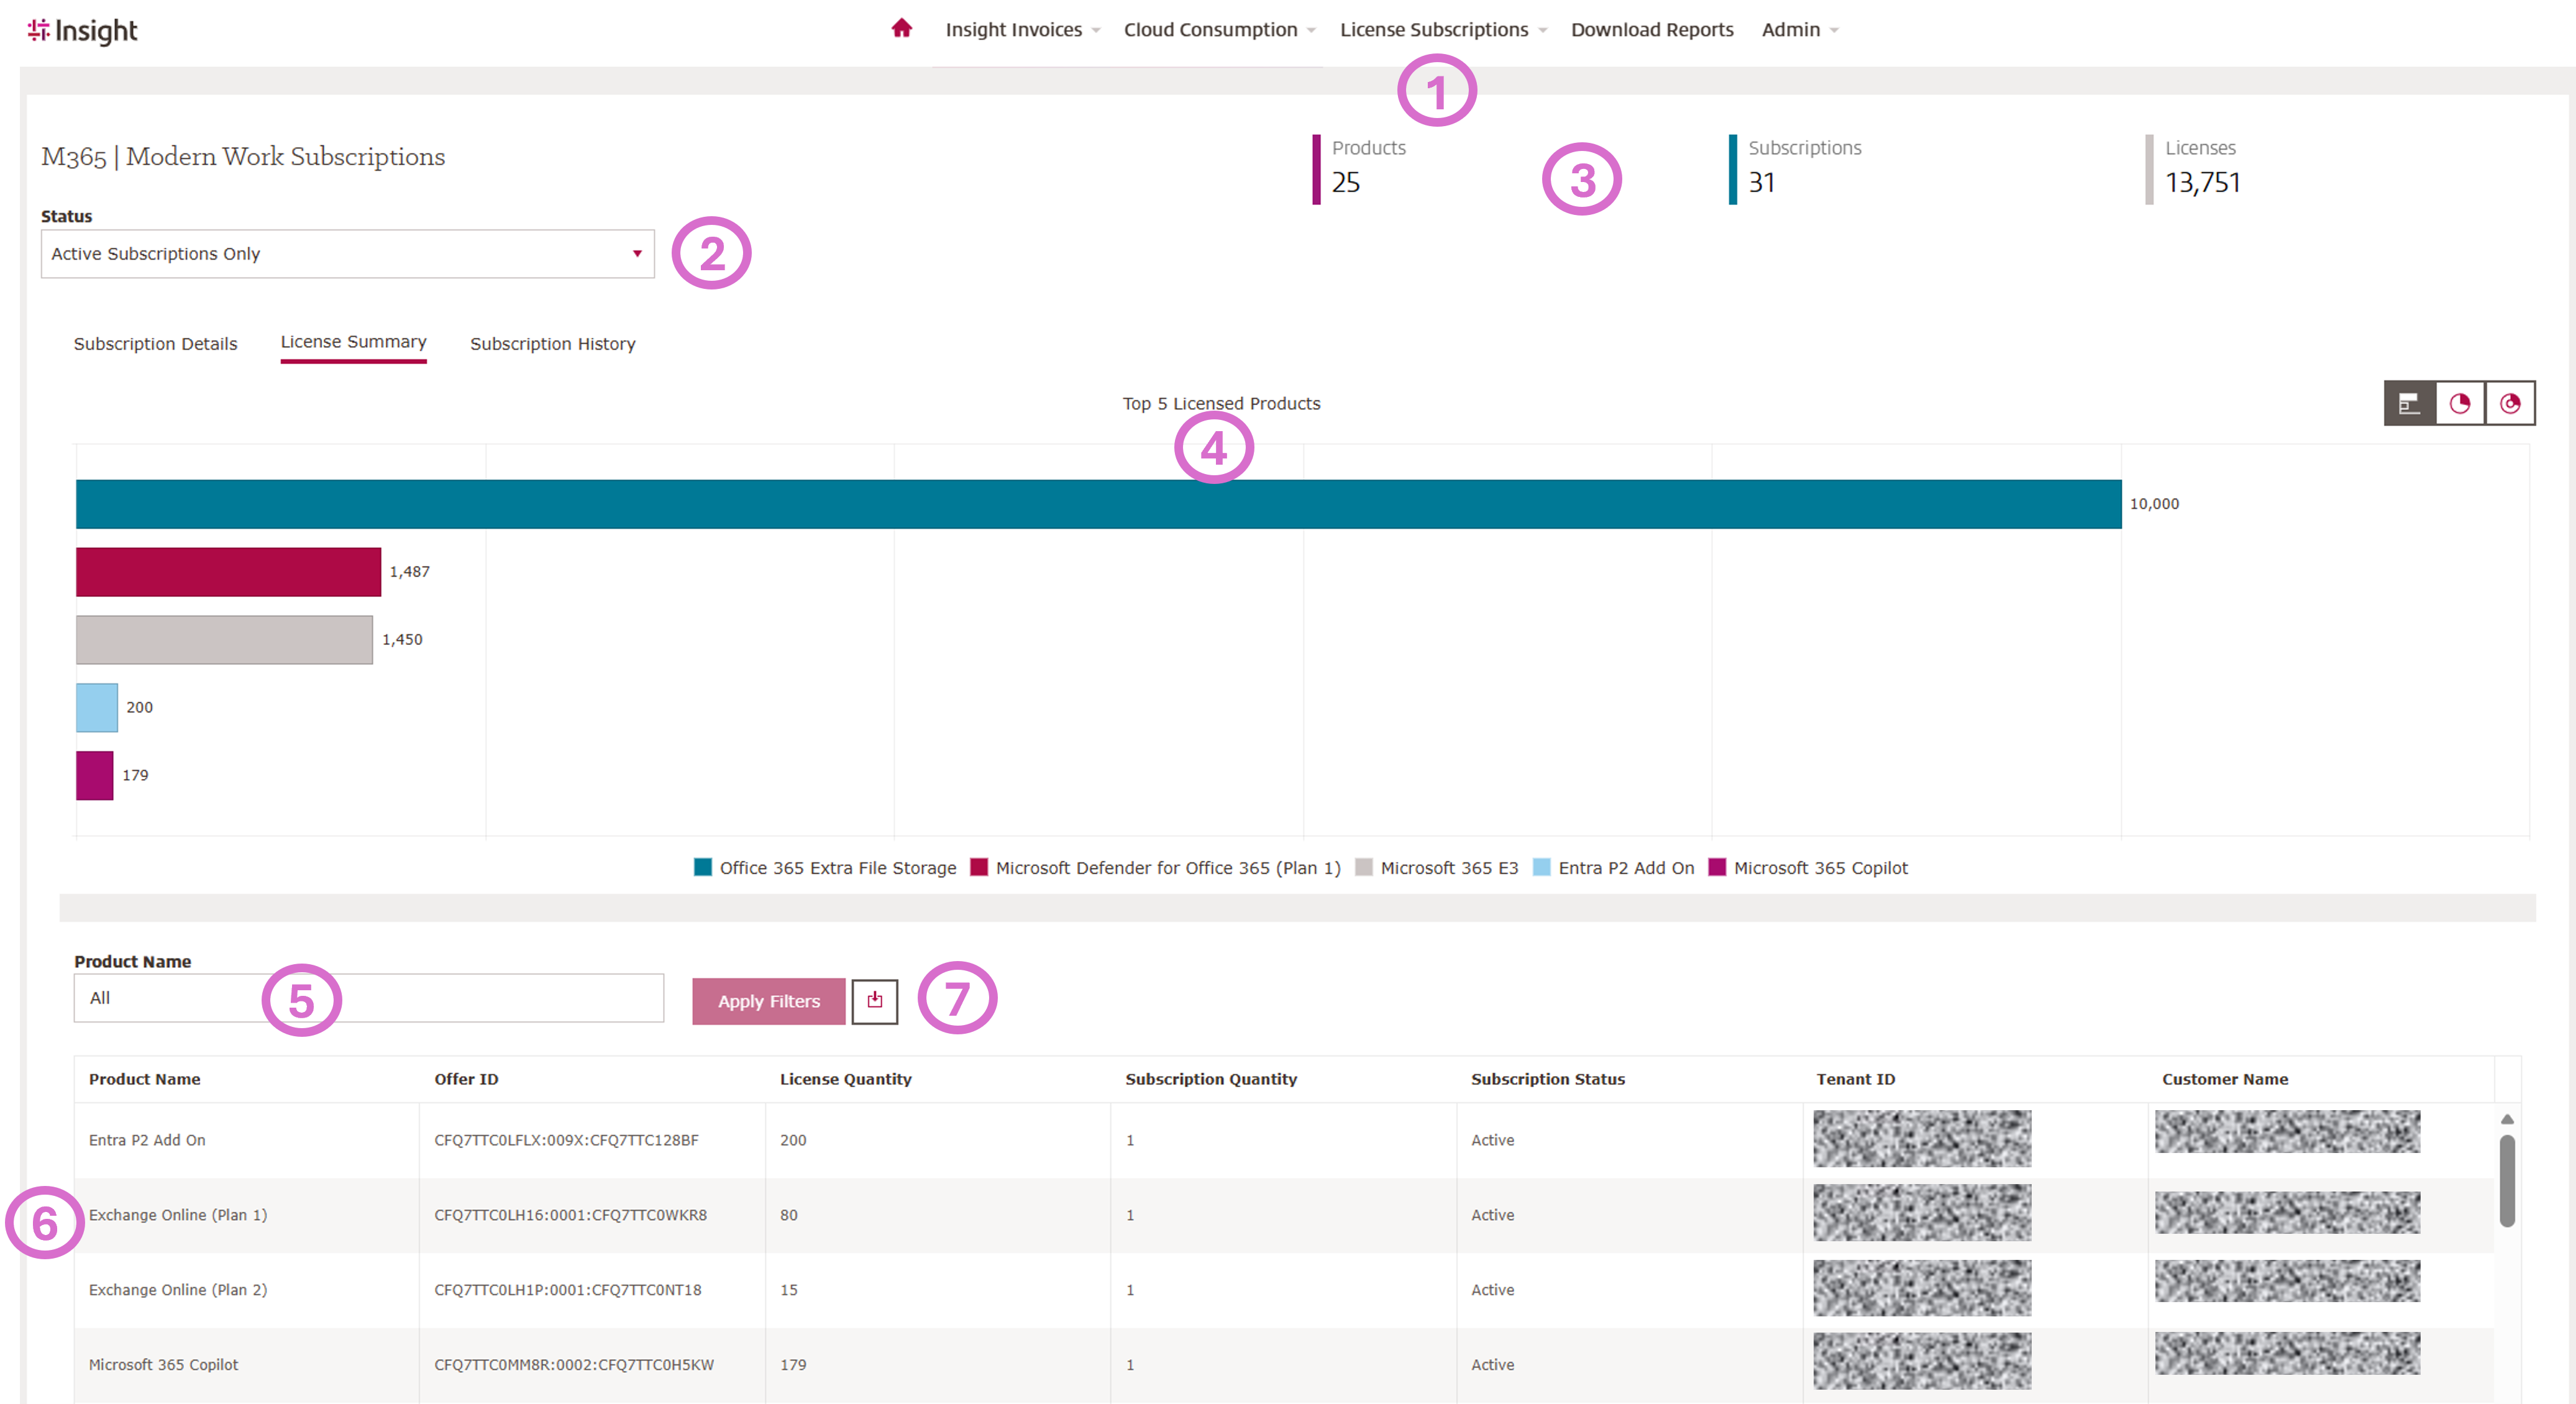This screenshot has height=1404, width=2576.
Task: Export the table using the download icon
Action: (875, 1001)
